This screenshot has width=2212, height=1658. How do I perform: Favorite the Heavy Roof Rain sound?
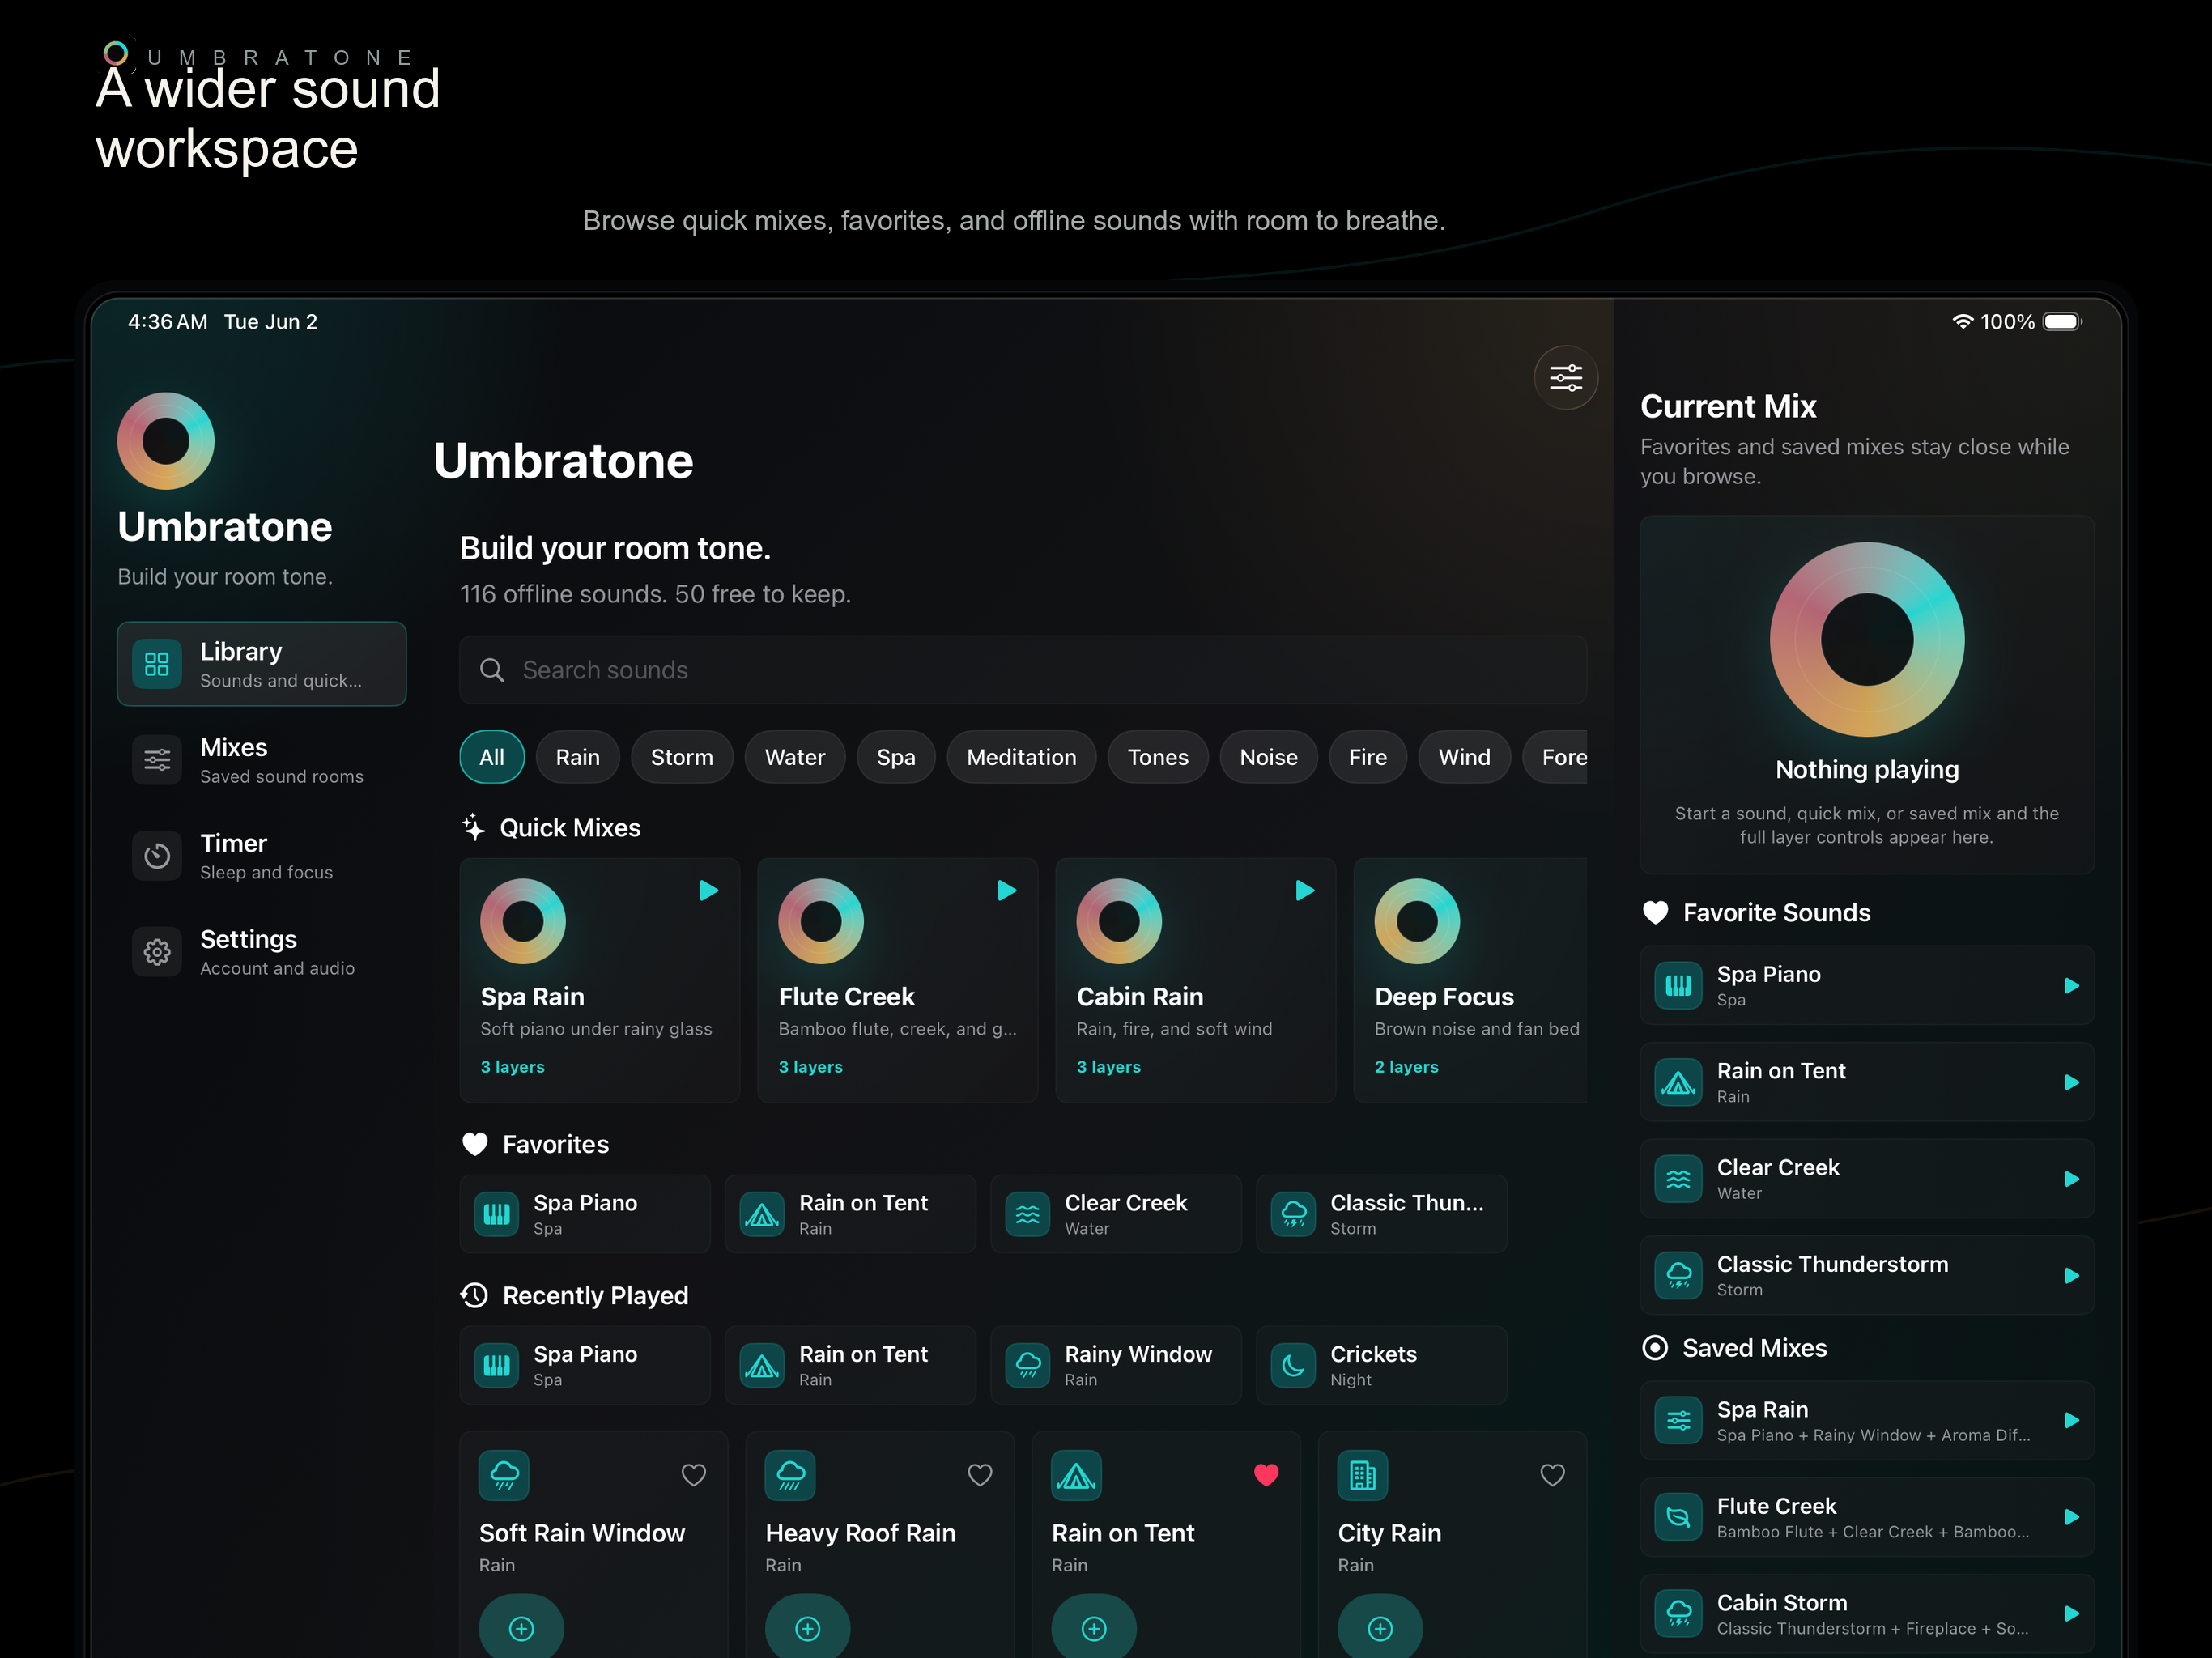point(980,1475)
